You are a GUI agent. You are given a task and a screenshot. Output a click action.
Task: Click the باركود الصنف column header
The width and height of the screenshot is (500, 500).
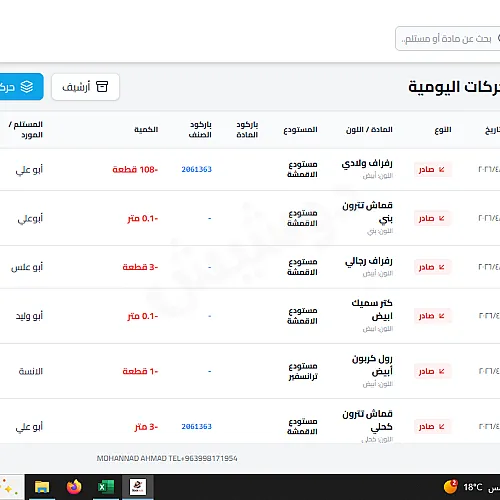pyautogui.click(x=200, y=129)
